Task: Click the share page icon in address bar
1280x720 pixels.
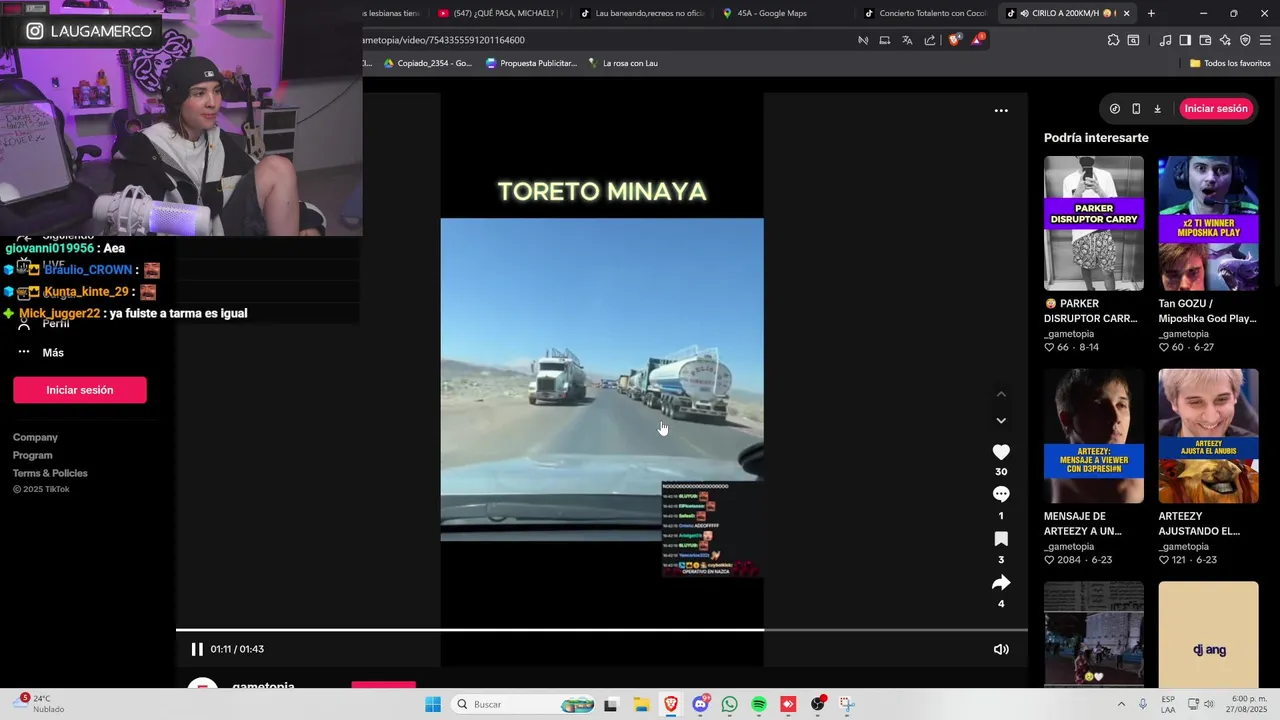Action: click(930, 40)
